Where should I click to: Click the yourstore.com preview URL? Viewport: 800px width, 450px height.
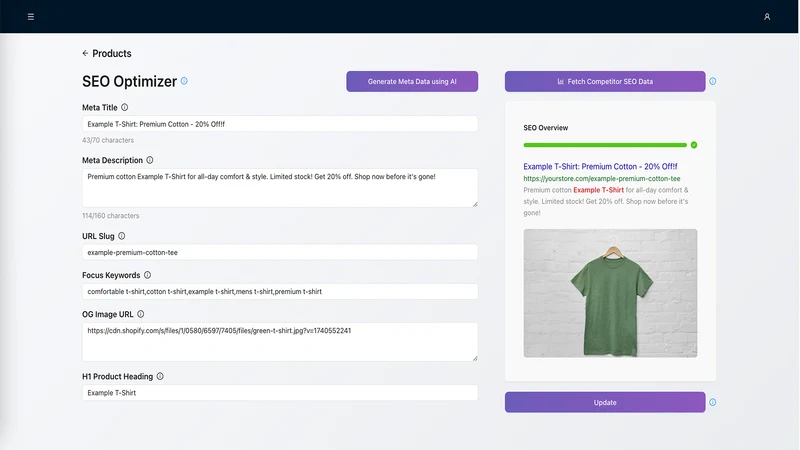(602, 179)
